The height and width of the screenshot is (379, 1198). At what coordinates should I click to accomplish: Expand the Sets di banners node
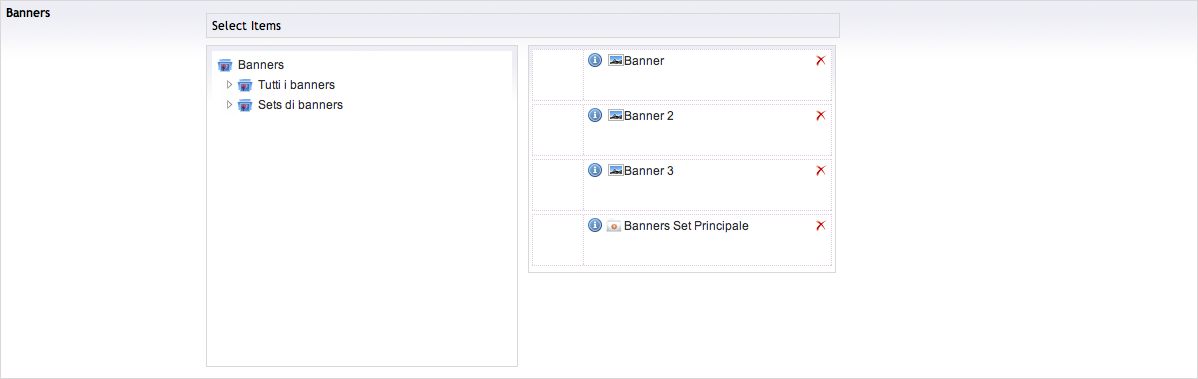(x=229, y=104)
